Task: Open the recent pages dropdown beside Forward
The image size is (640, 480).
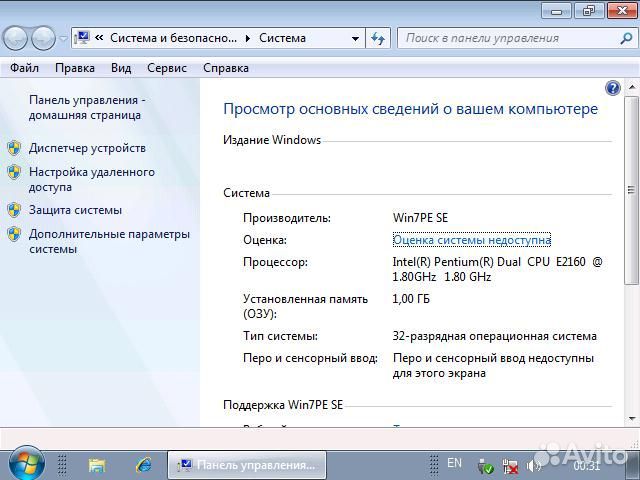Action: [63, 39]
